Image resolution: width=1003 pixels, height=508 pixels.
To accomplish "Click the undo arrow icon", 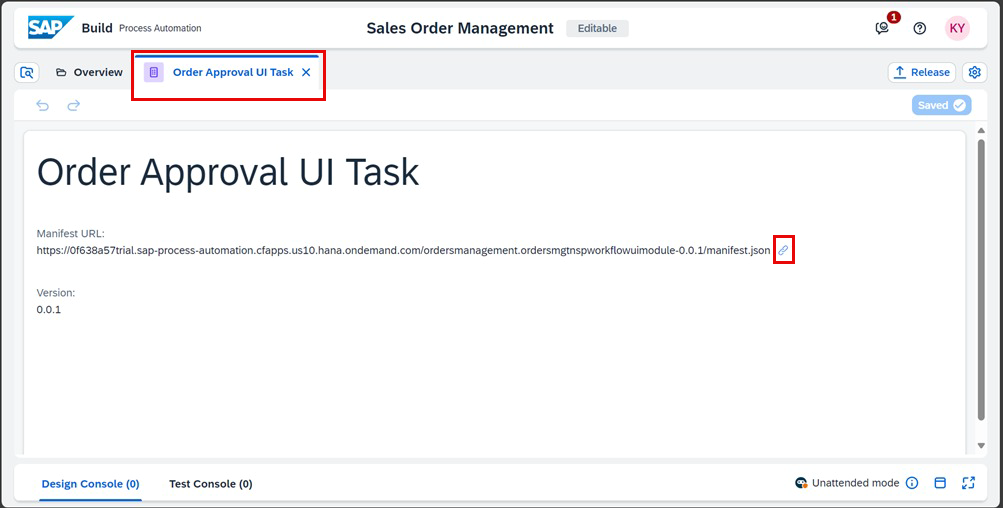I will [x=43, y=106].
